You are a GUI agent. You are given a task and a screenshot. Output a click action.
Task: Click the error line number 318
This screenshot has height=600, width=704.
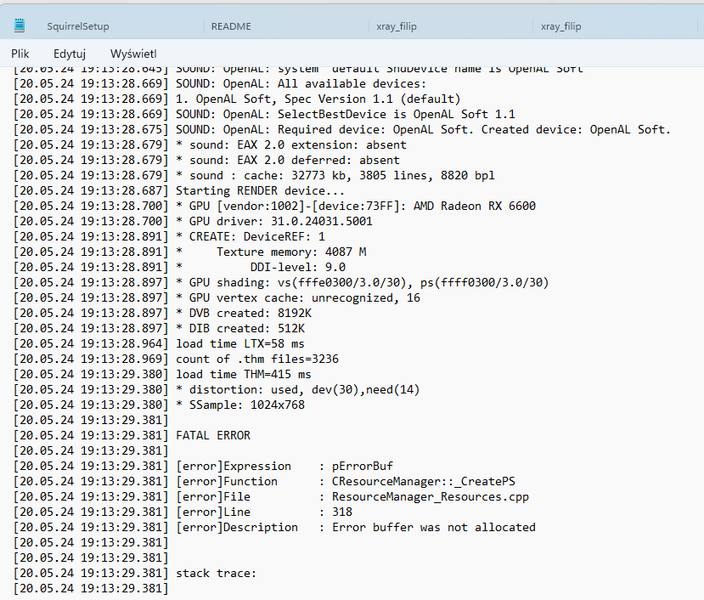coord(342,512)
